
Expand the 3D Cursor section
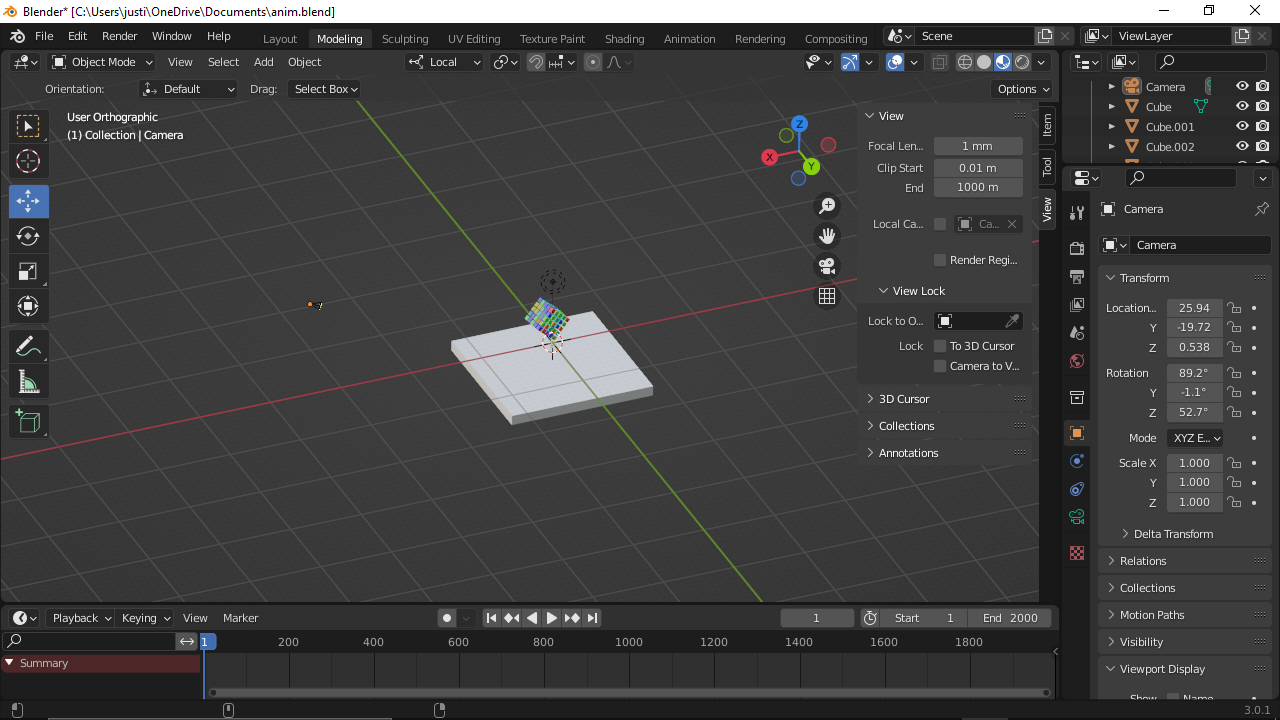903,398
